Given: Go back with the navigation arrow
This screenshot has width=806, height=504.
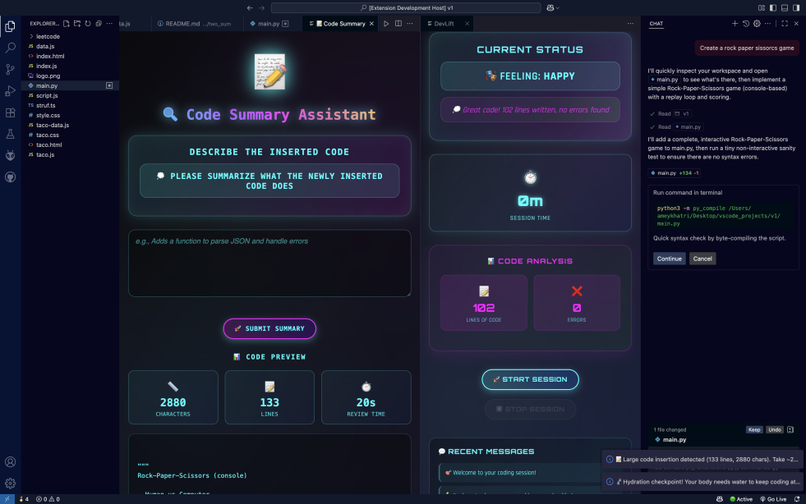Looking at the screenshot, I should (x=250, y=8).
